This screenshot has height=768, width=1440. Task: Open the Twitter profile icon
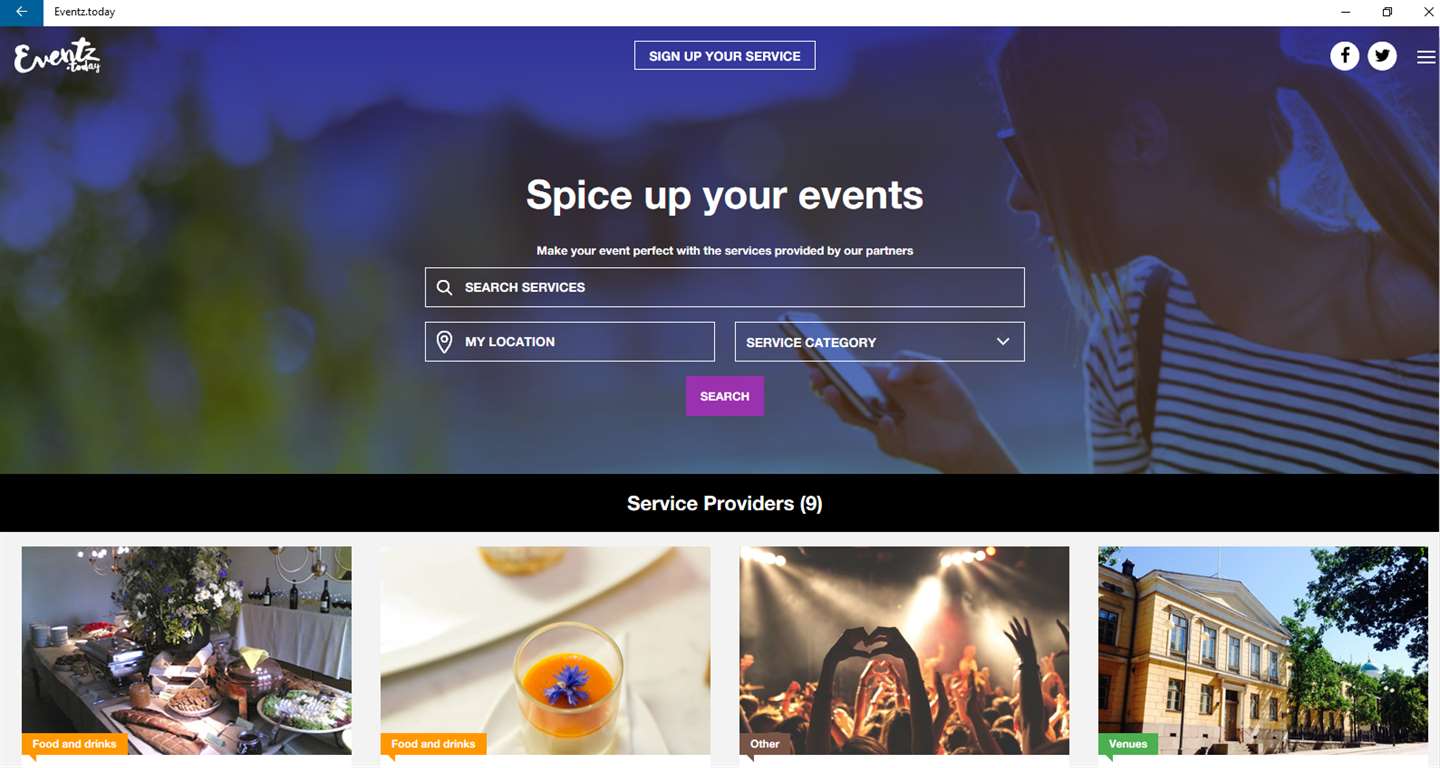tap(1382, 56)
